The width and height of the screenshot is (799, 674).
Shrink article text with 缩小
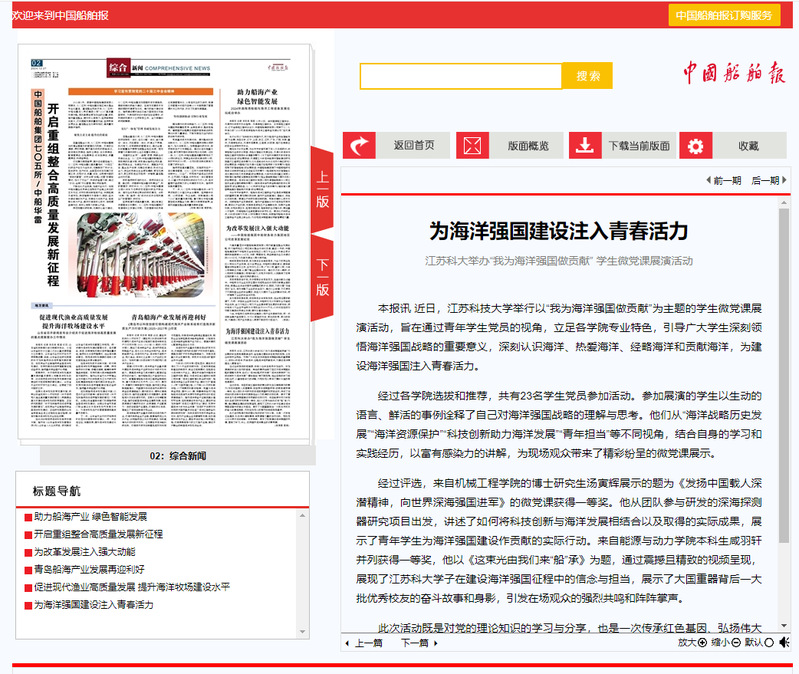click(x=727, y=642)
